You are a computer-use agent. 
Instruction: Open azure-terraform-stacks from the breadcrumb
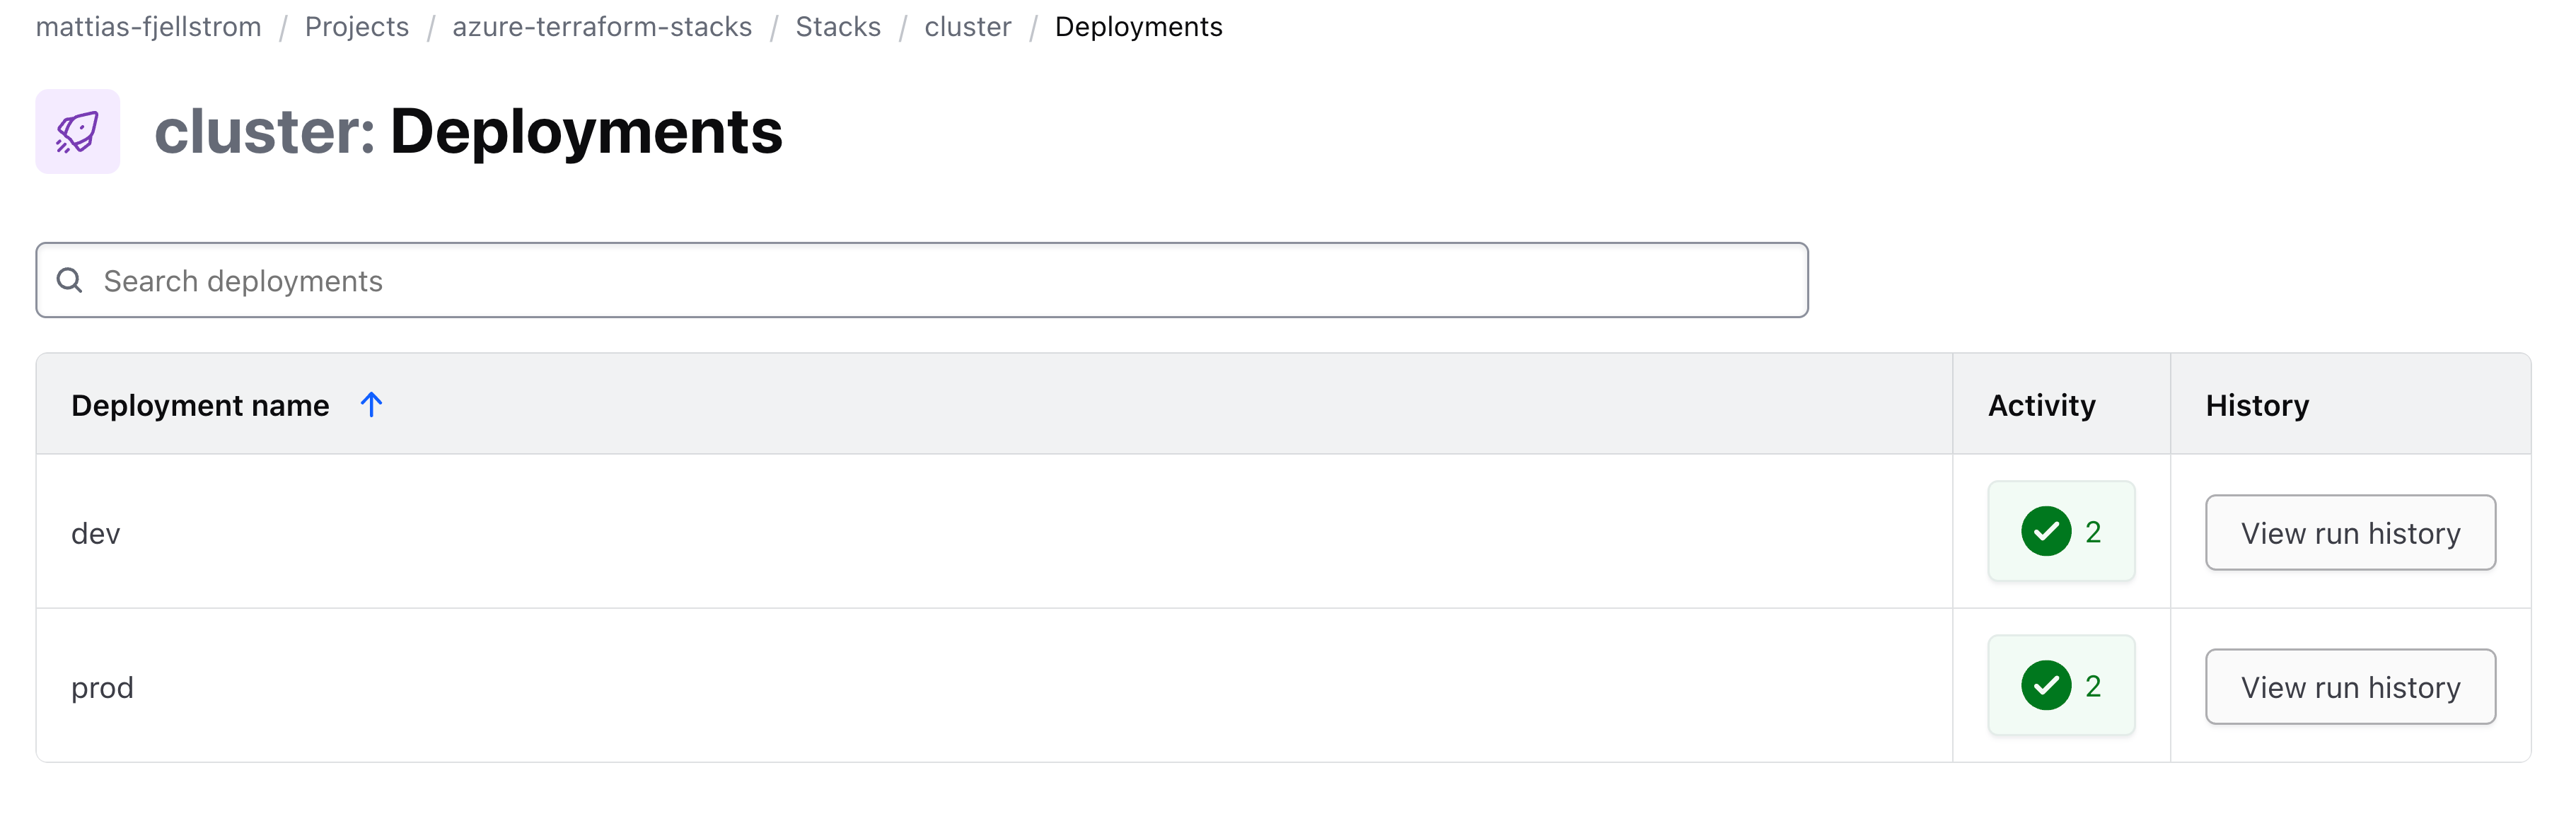(603, 27)
